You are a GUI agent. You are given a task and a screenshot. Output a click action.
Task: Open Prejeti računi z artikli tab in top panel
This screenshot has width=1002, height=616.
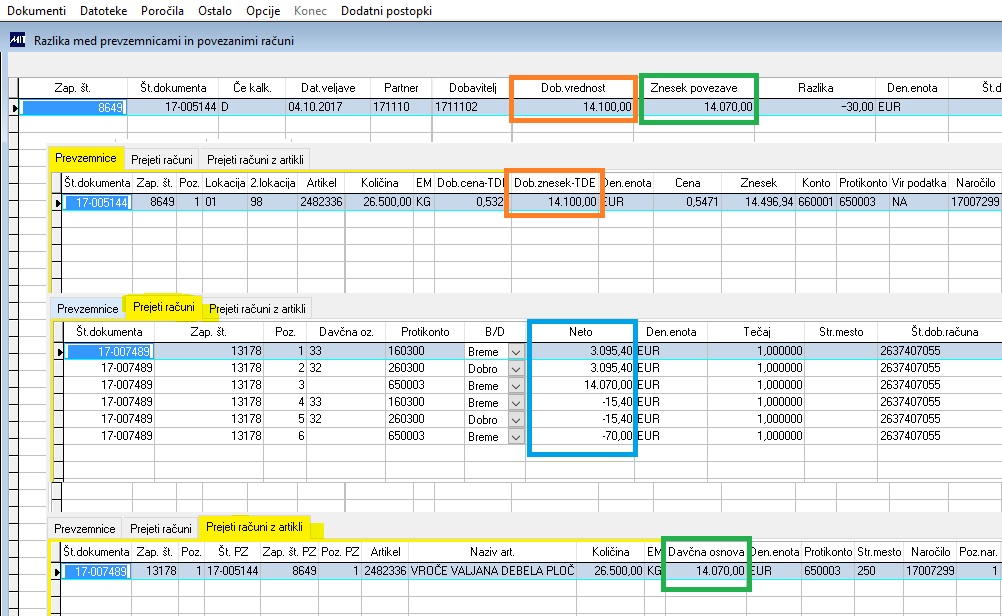[x=255, y=160]
